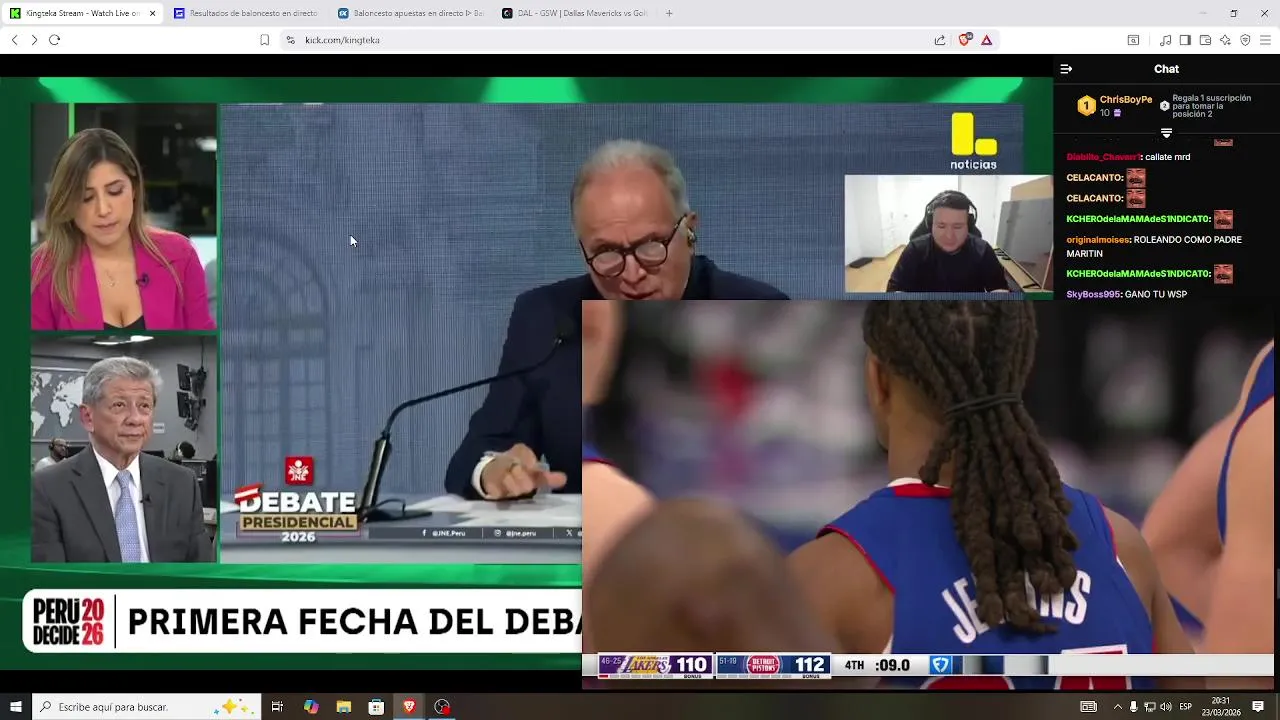Open Brave Rewards triangle icon
The height and width of the screenshot is (720, 1280).
tap(986, 40)
